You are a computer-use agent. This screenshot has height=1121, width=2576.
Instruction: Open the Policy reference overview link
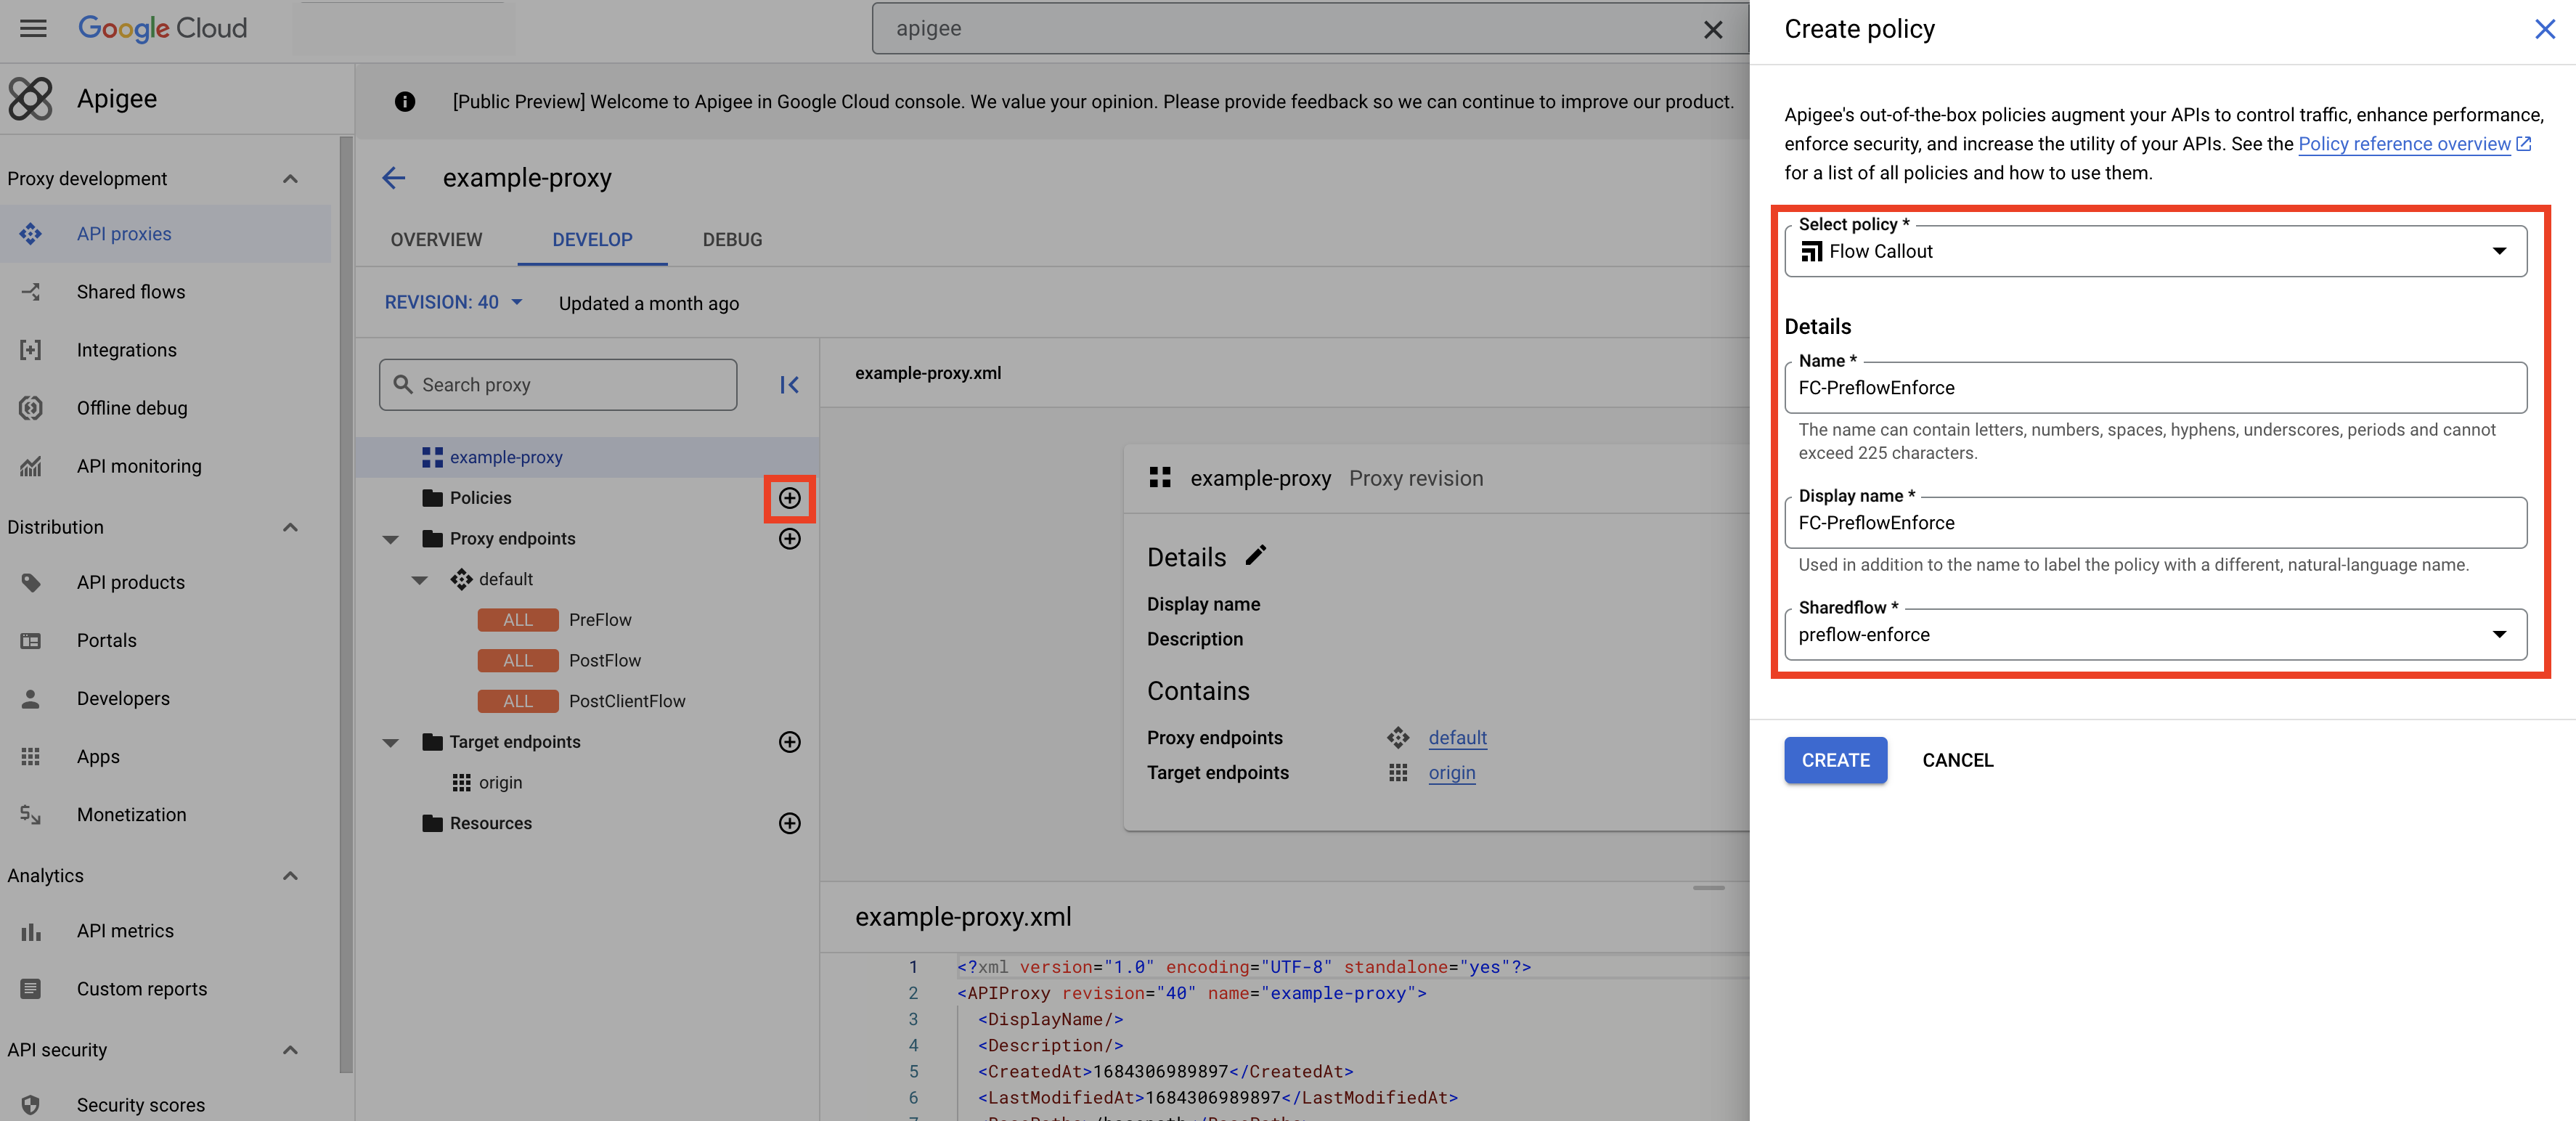pyautogui.click(x=2403, y=144)
